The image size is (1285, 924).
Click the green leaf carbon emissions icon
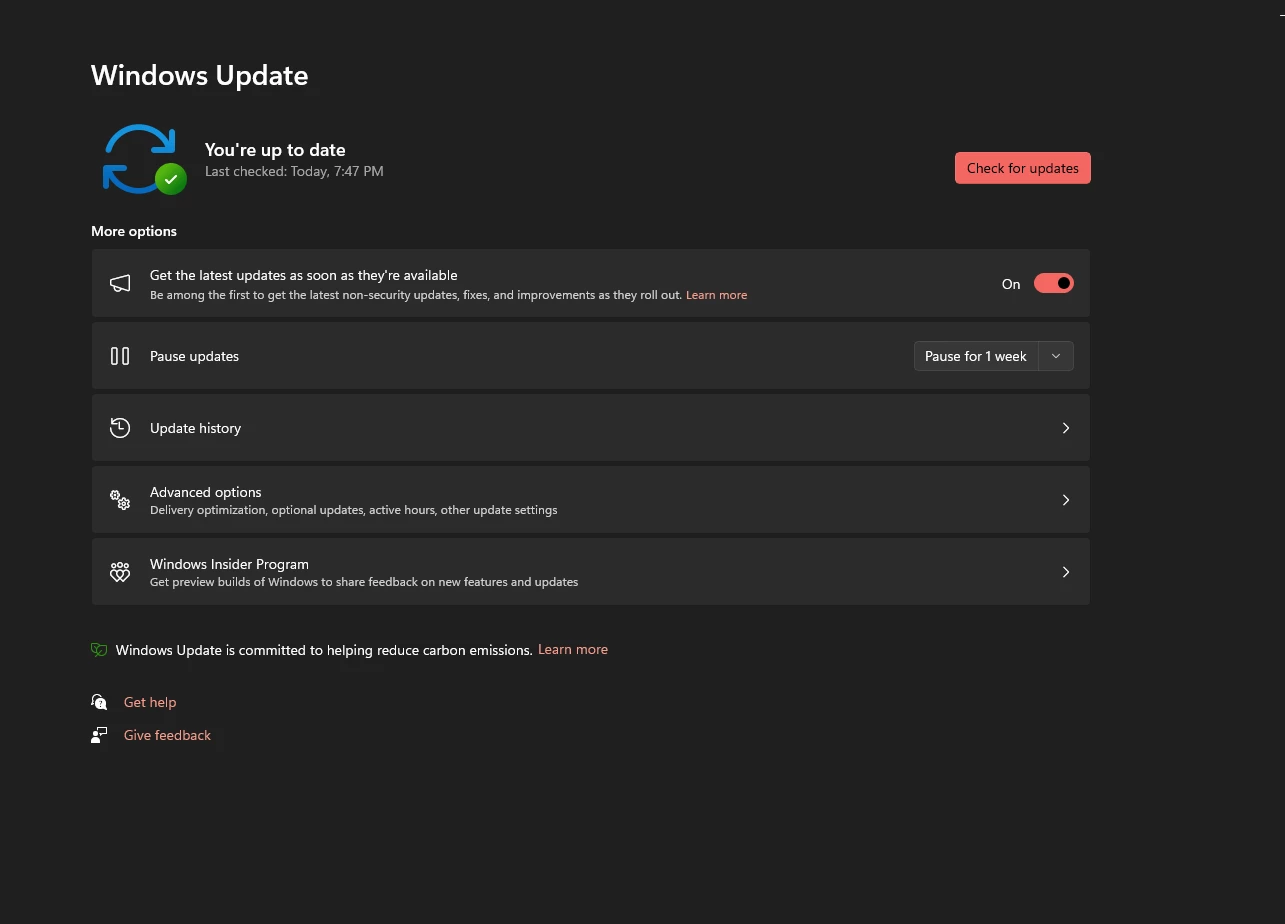click(x=99, y=650)
